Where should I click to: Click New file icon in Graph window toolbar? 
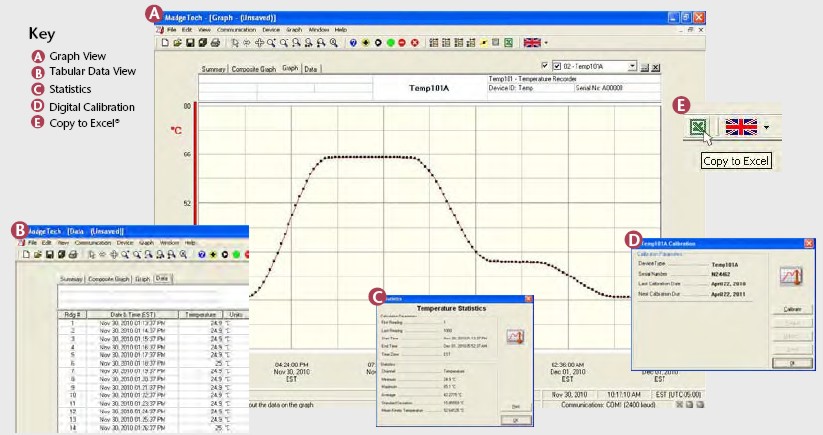point(165,43)
